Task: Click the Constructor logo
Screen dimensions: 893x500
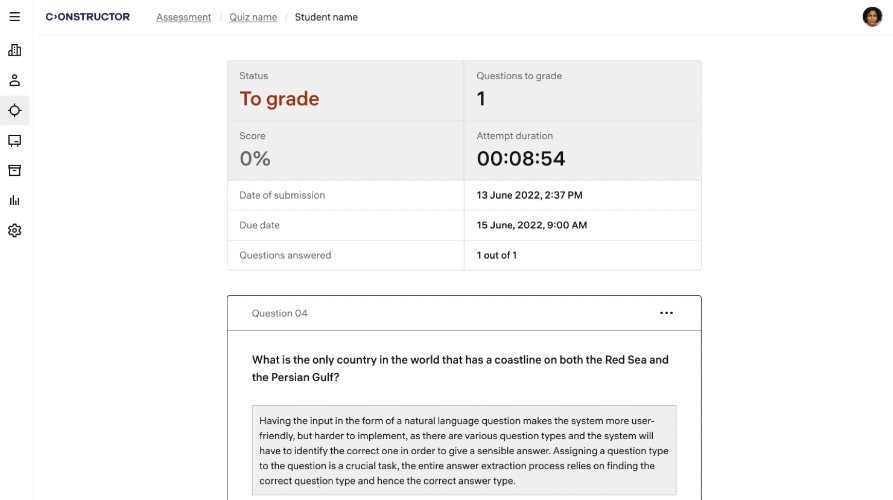Action: 88,17
